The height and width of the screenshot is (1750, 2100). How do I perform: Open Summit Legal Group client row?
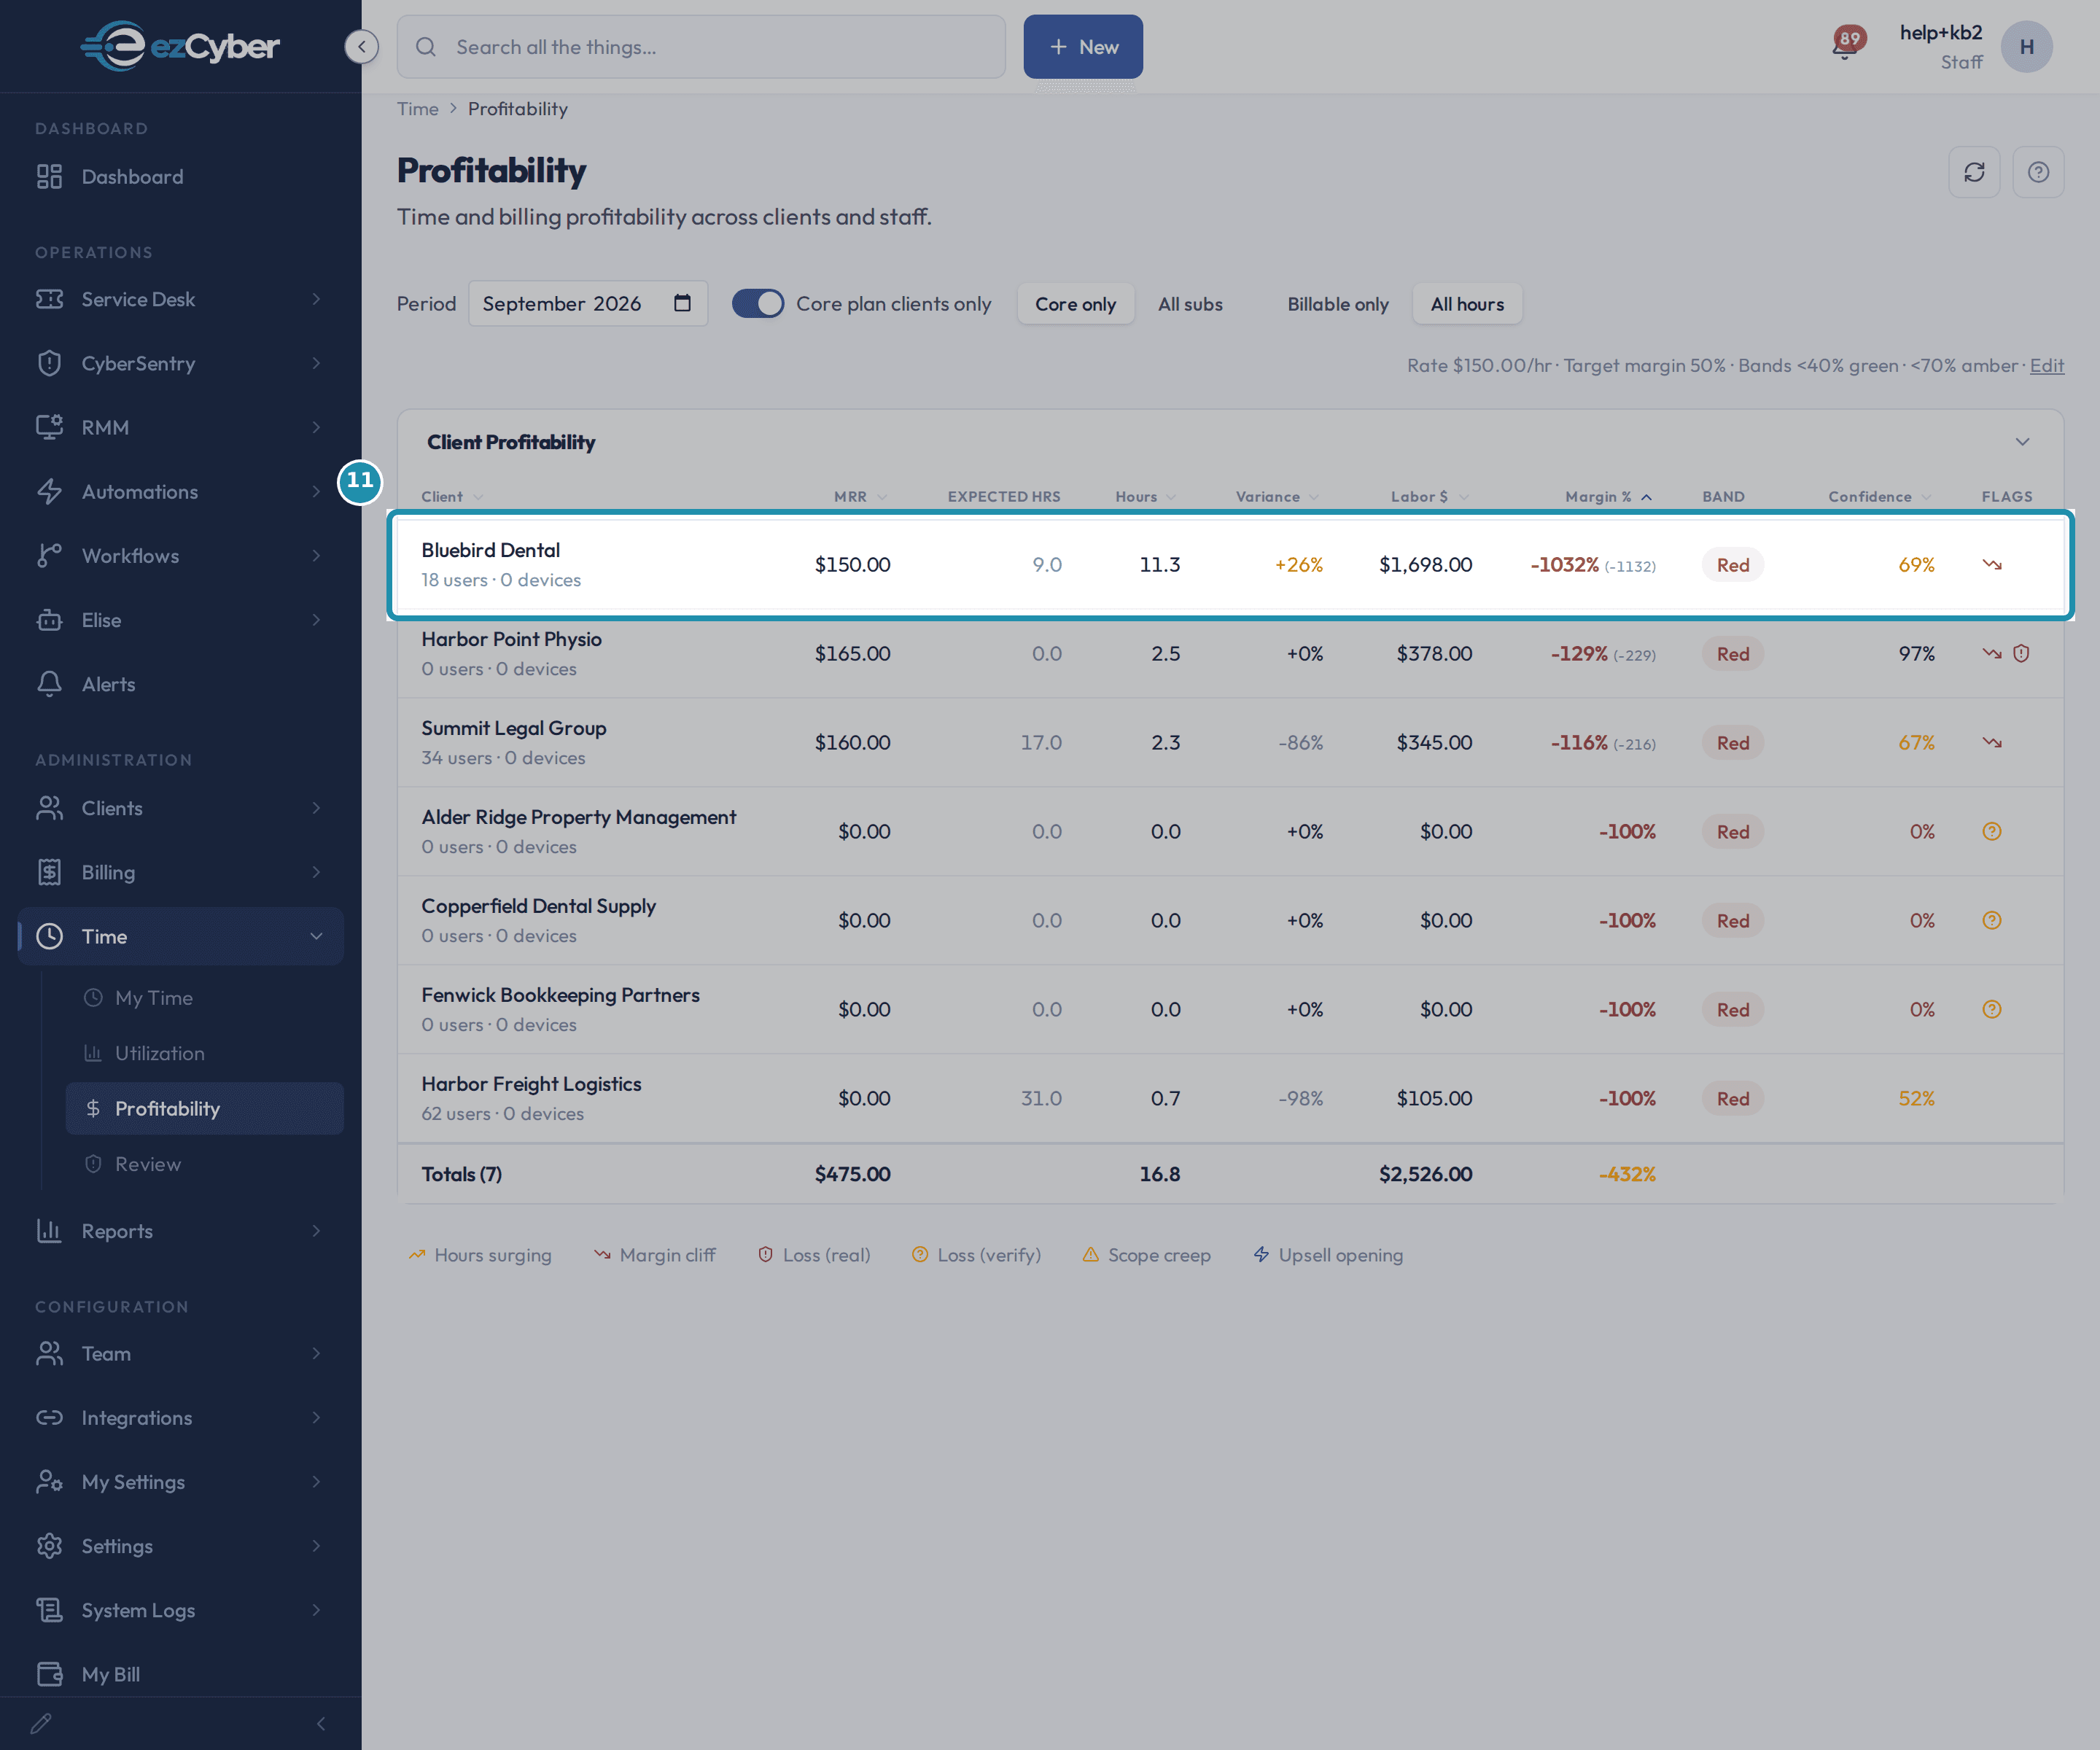pyautogui.click(x=1230, y=743)
